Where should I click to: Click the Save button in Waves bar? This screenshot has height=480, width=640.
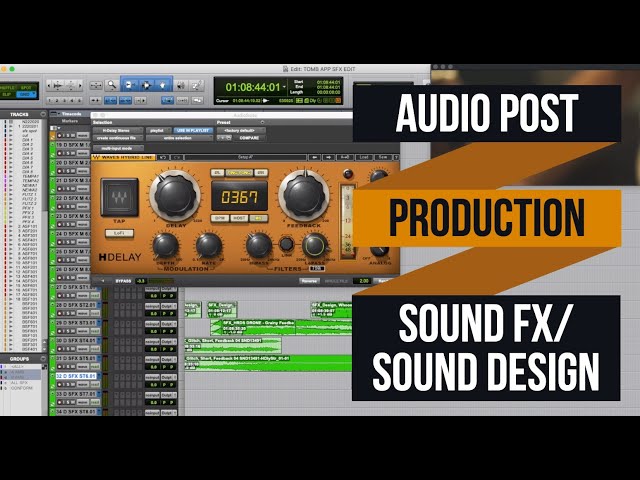pos(382,157)
